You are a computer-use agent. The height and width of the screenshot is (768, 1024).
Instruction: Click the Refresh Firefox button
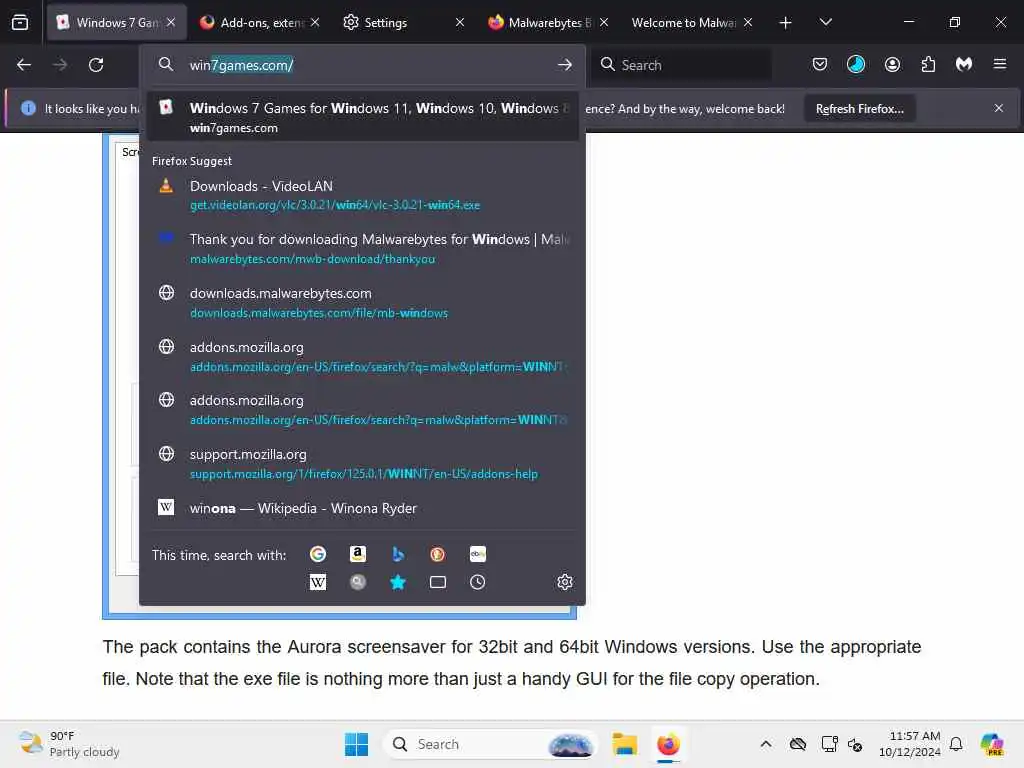pos(859,109)
